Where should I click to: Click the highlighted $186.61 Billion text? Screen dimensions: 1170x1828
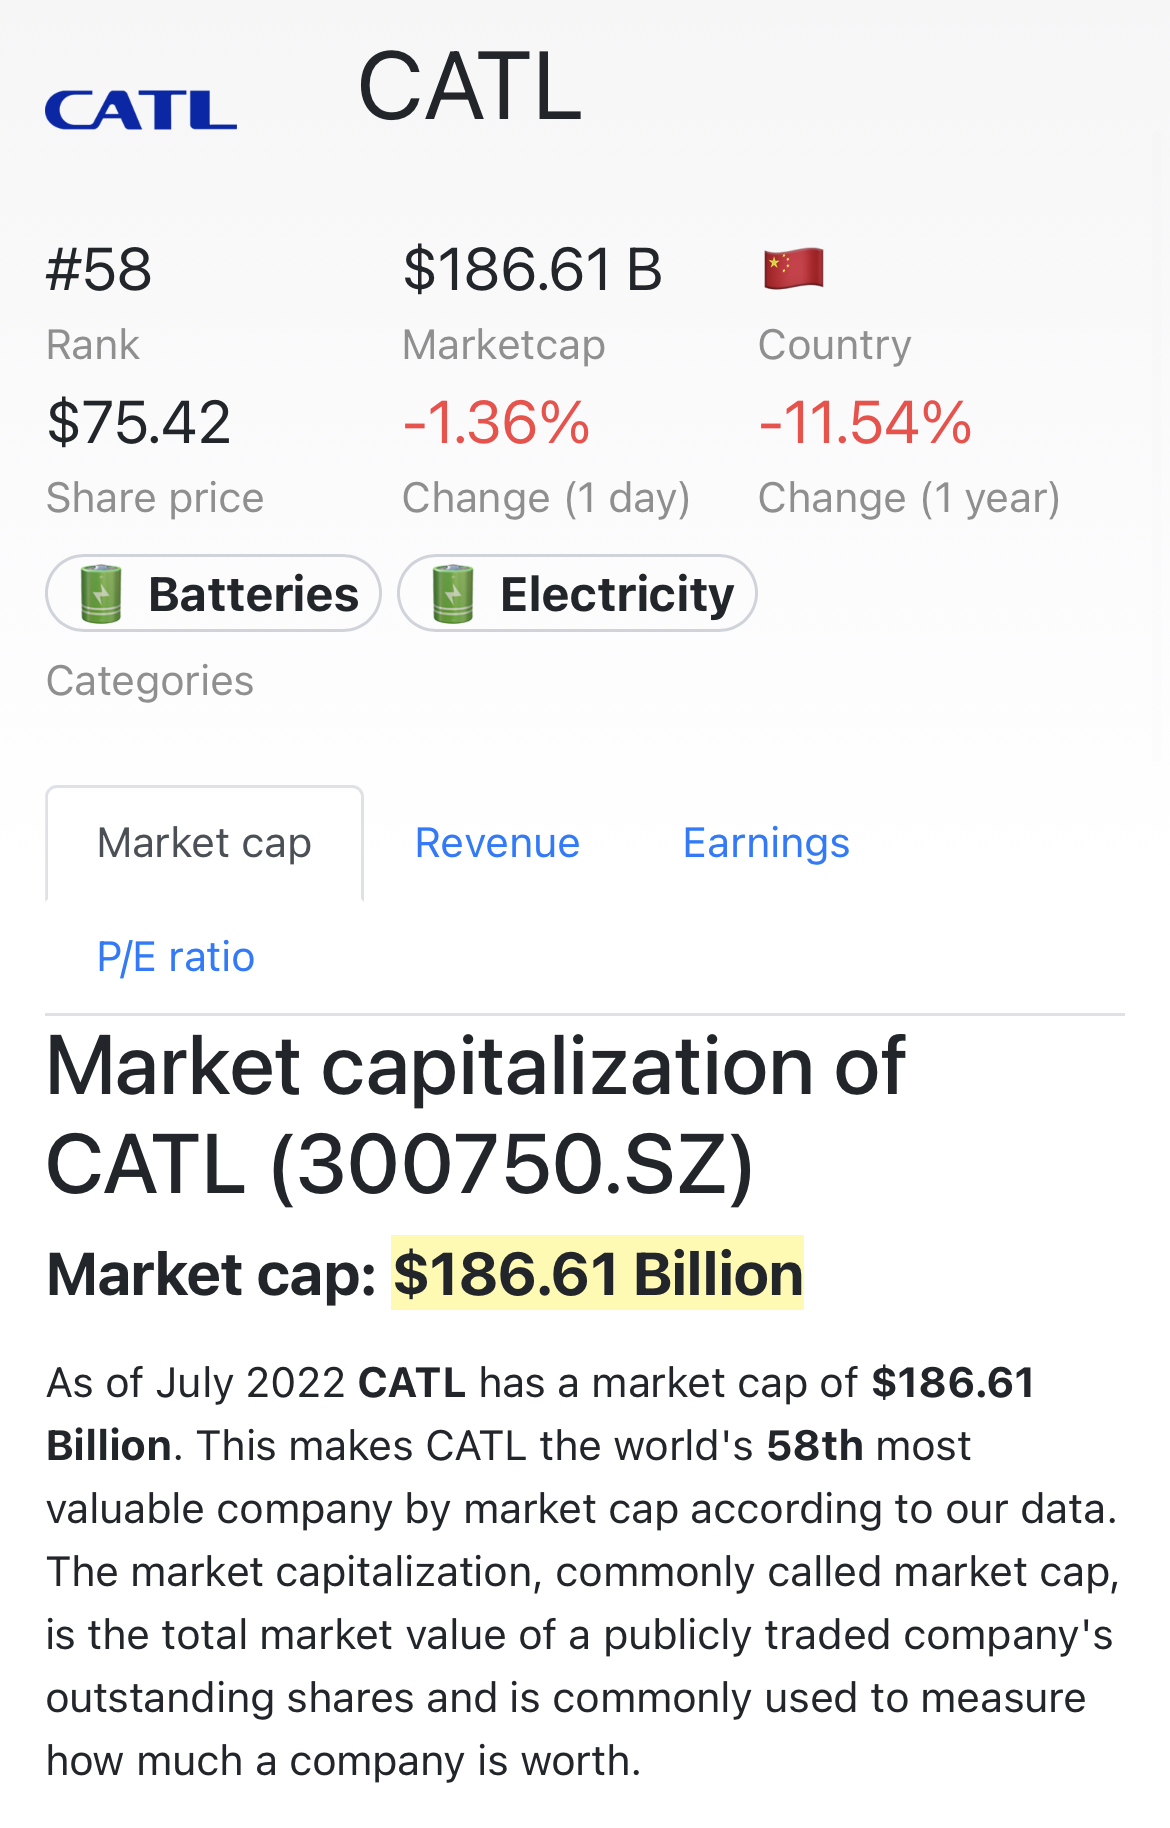[597, 1274]
